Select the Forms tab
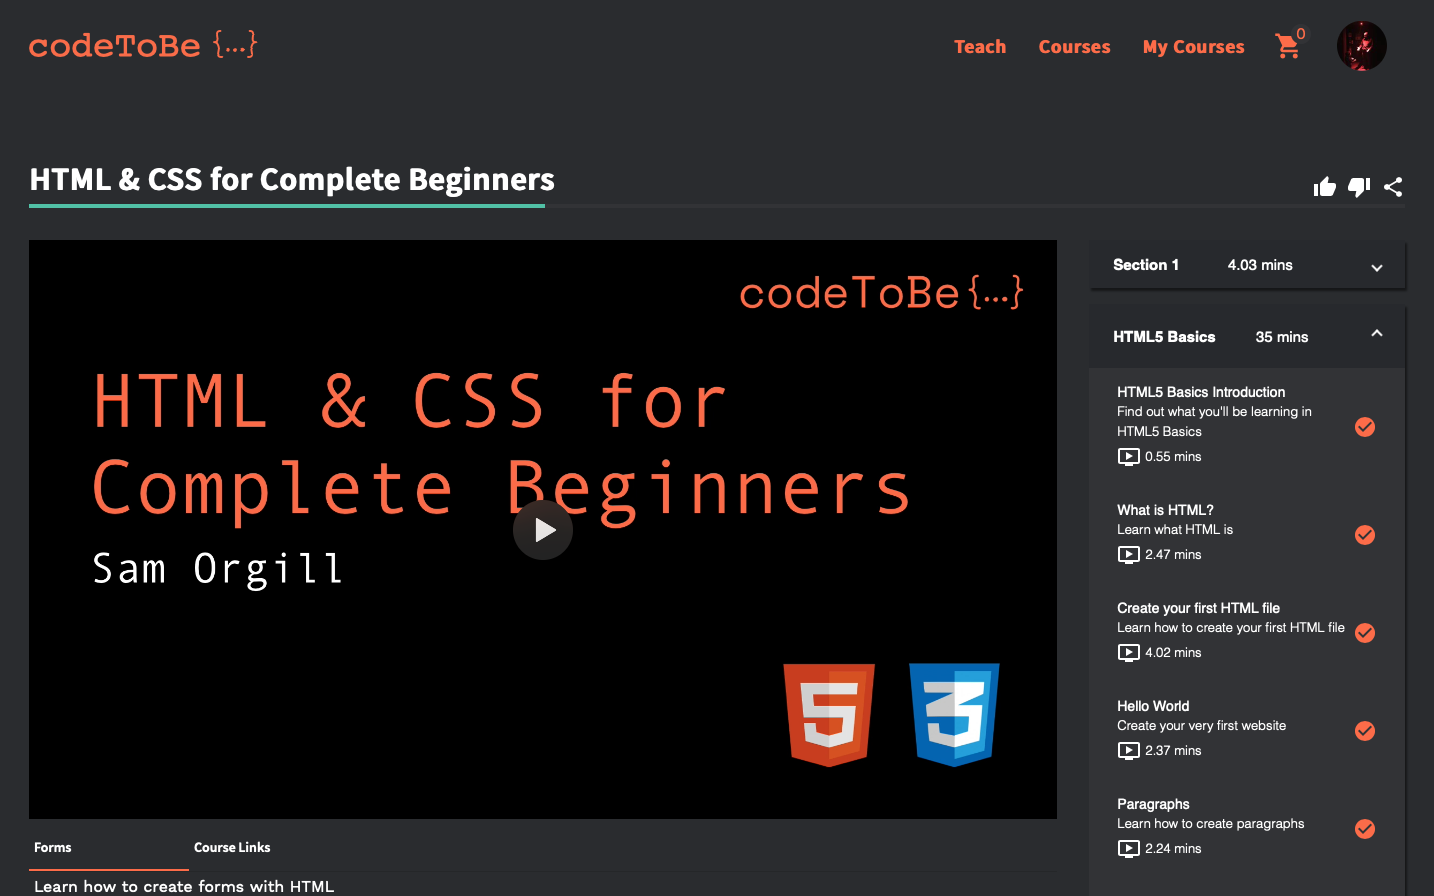The image size is (1434, 896). point(52,847)
